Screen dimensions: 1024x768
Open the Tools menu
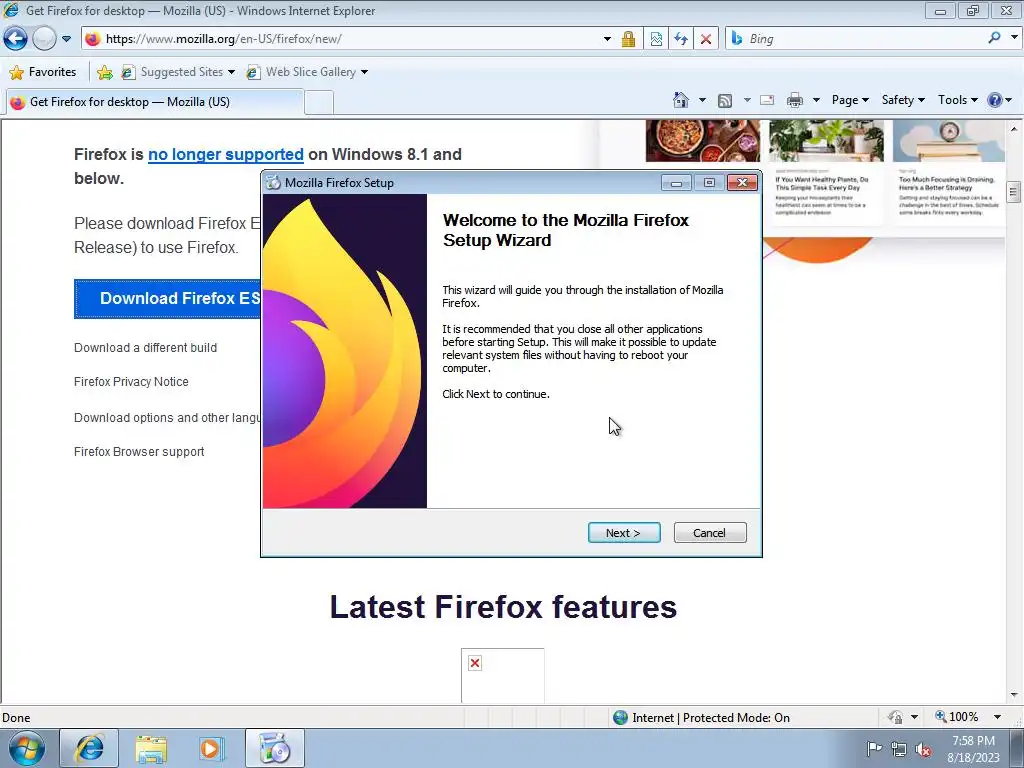click(957, 100)
